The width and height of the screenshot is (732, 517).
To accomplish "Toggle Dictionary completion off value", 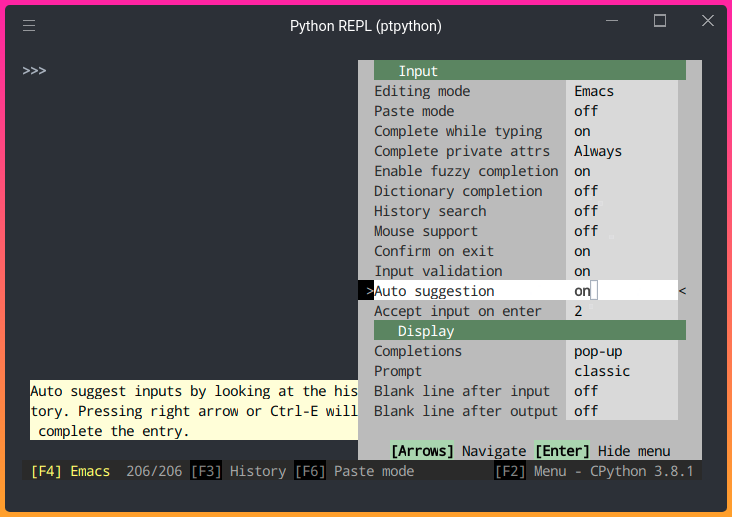I will [x=586, y=191].
